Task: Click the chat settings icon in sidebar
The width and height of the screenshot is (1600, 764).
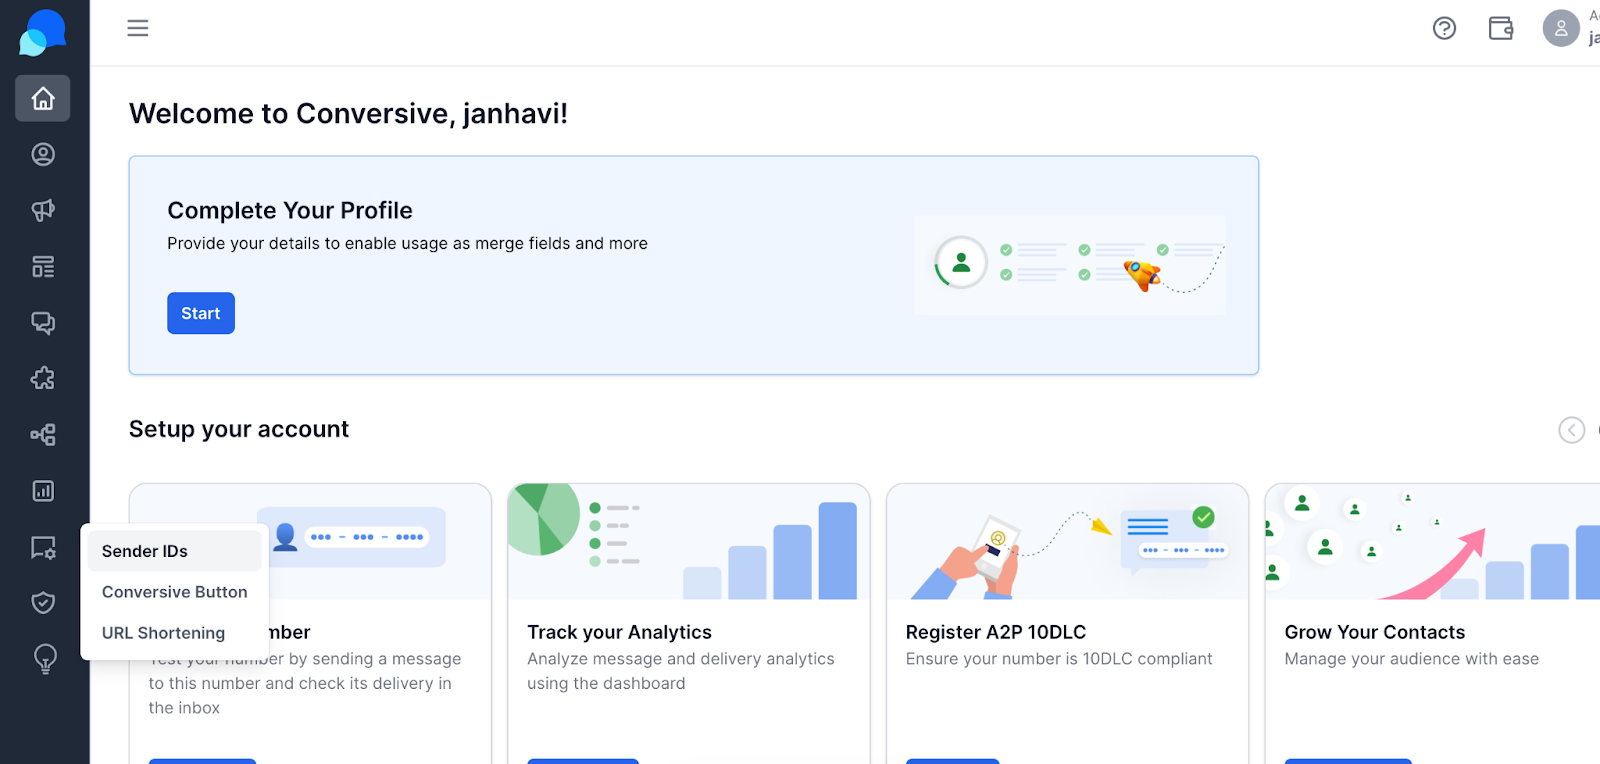Action: pyautogui.click(x=43, y=547)
